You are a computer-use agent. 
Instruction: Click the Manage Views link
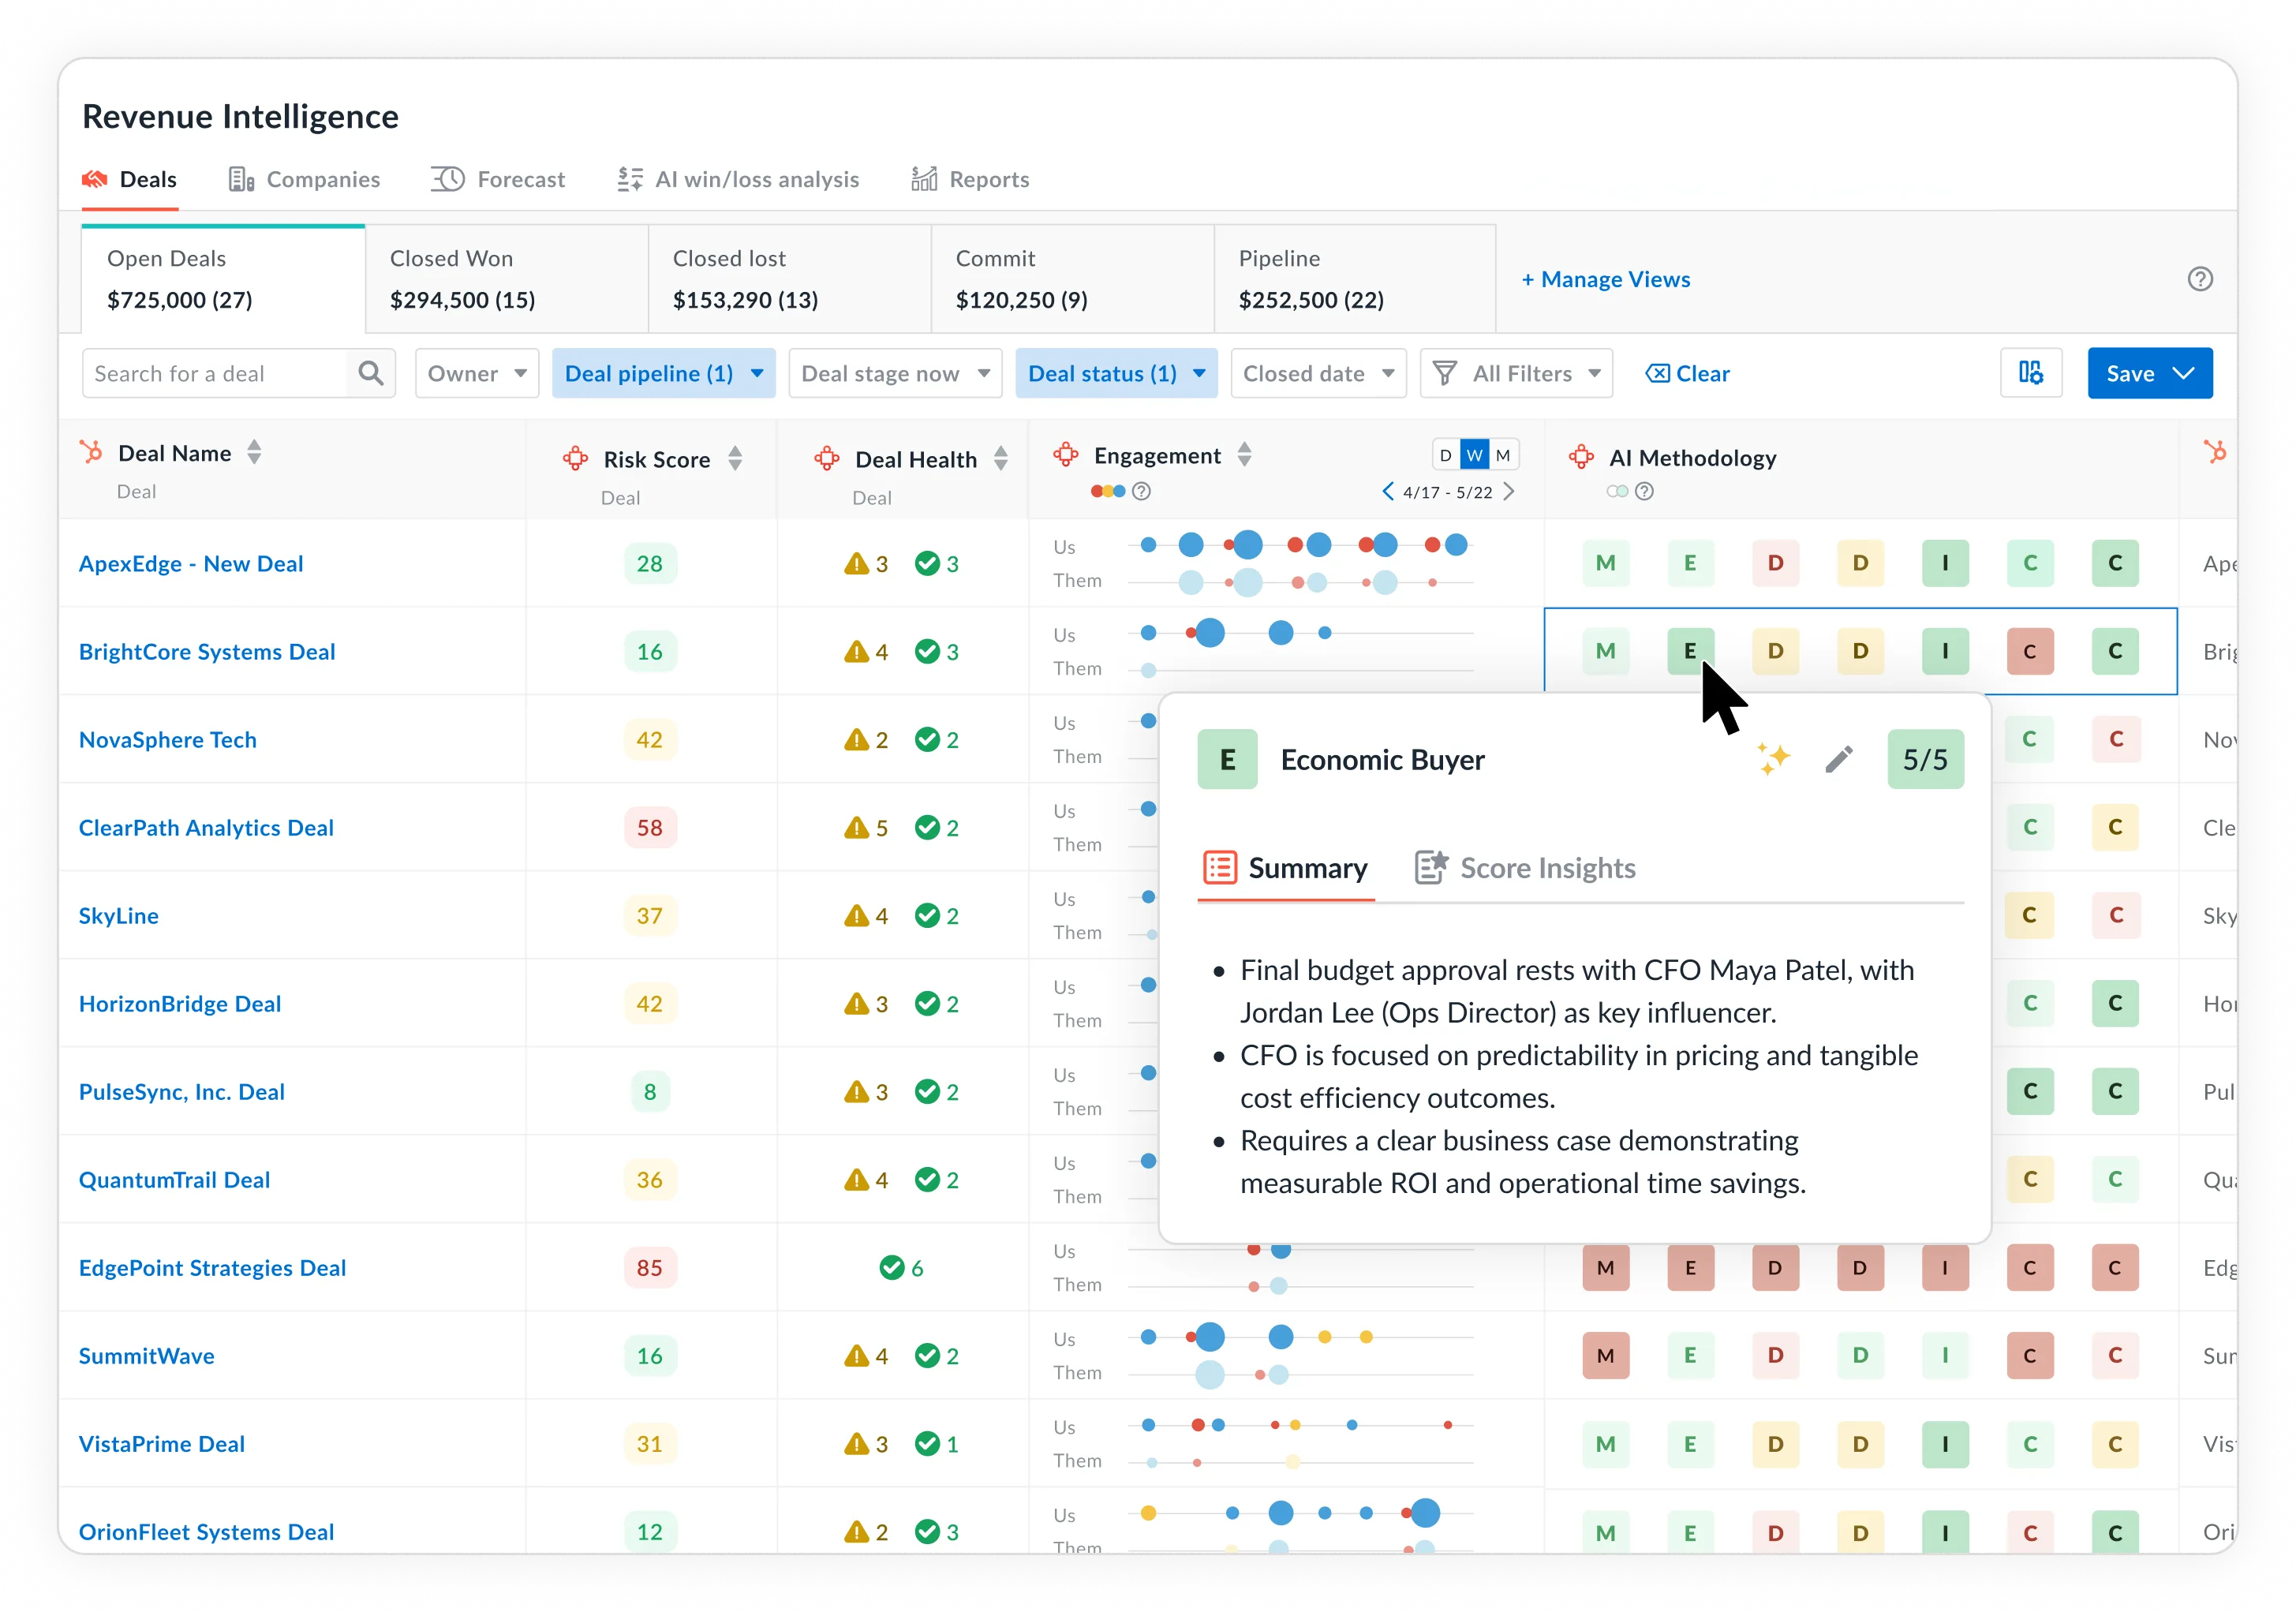click(1605, 279)
